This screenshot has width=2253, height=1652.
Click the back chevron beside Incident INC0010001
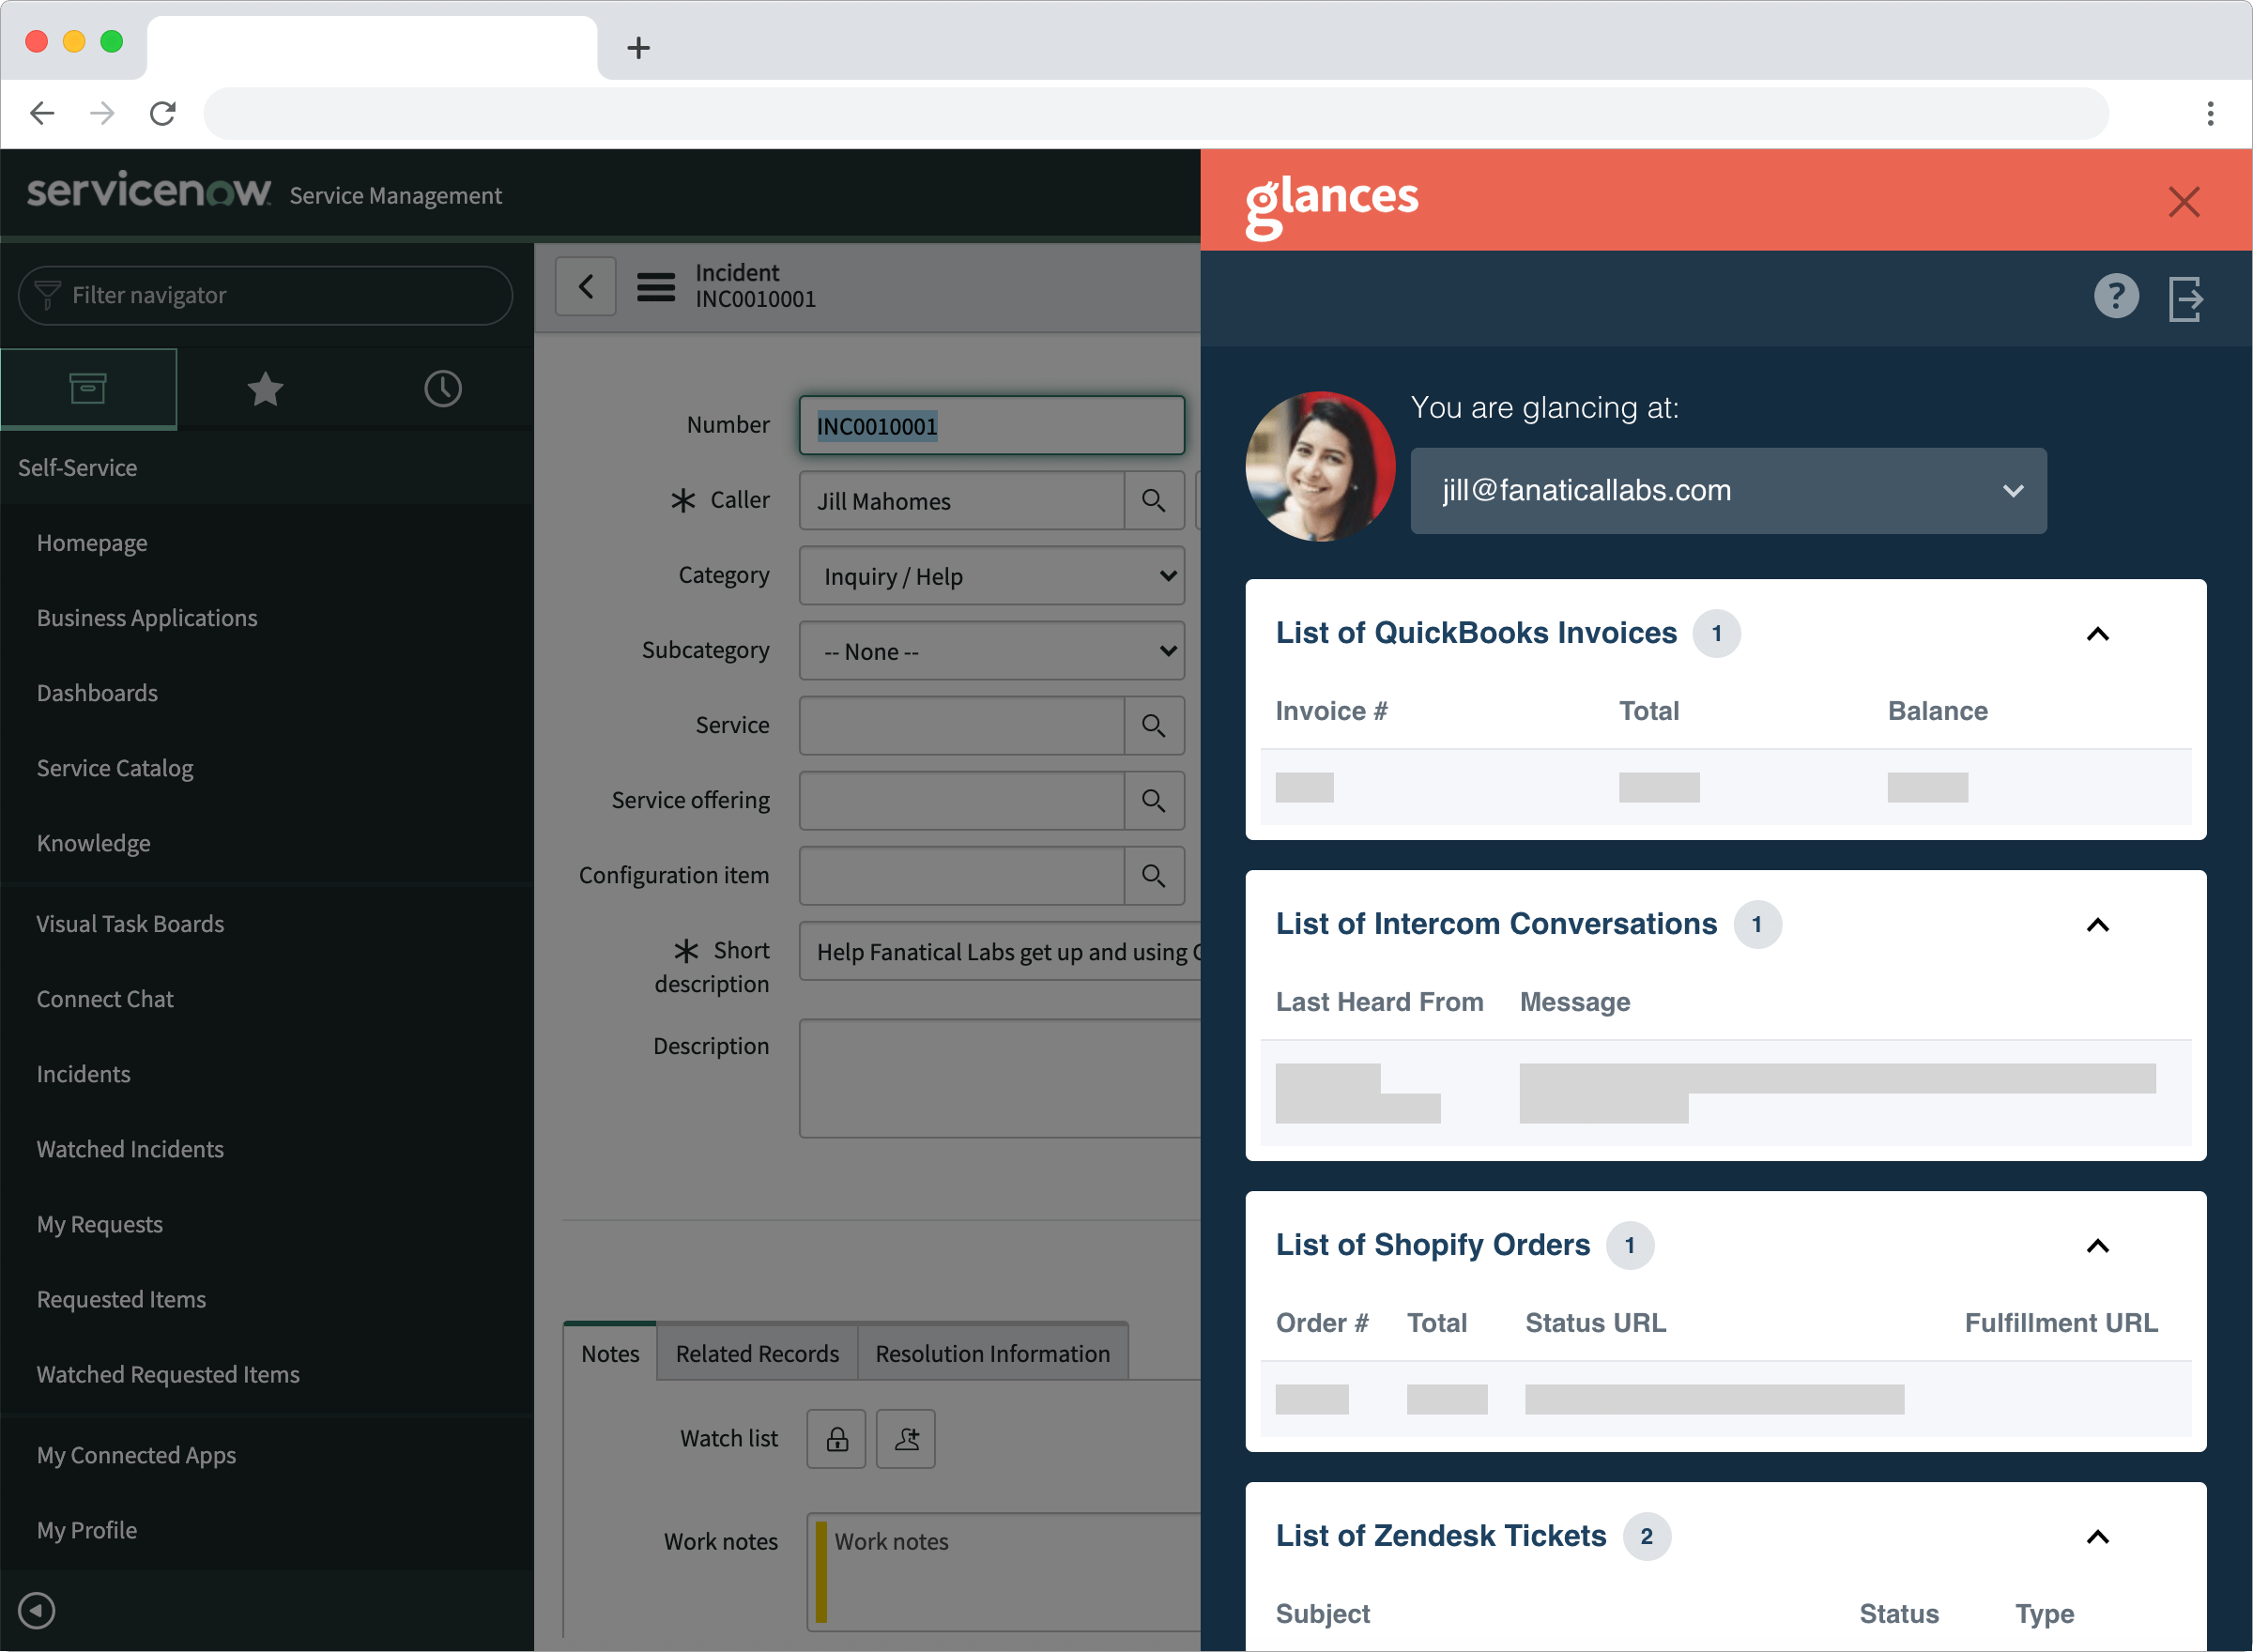(x=585, y=286)
